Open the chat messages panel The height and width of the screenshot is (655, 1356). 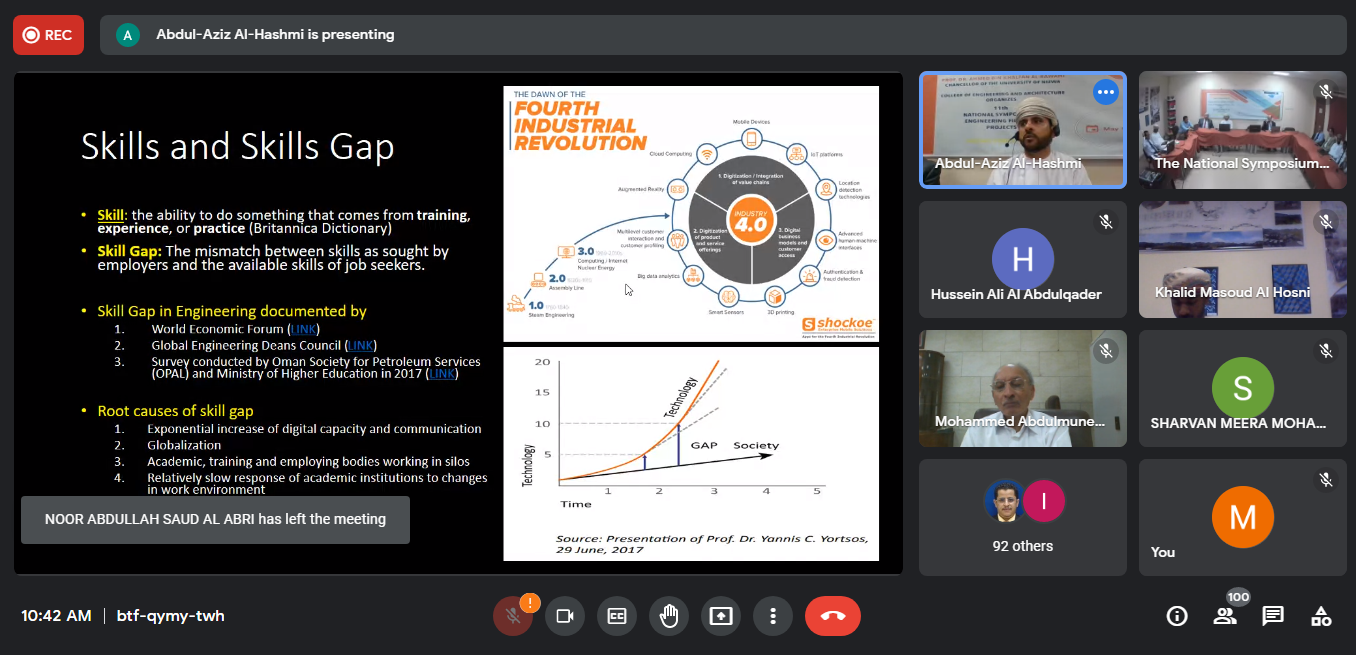pos(1273,616)
